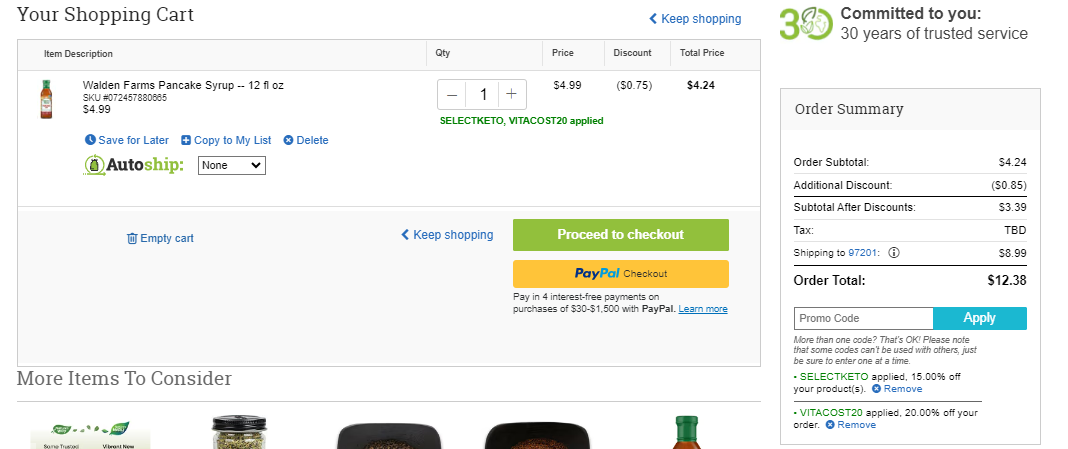Image resolution: width=1068 pixels, height=449 pixels.
Task: Open PayPal Learn more link
Action: point(703,309)
